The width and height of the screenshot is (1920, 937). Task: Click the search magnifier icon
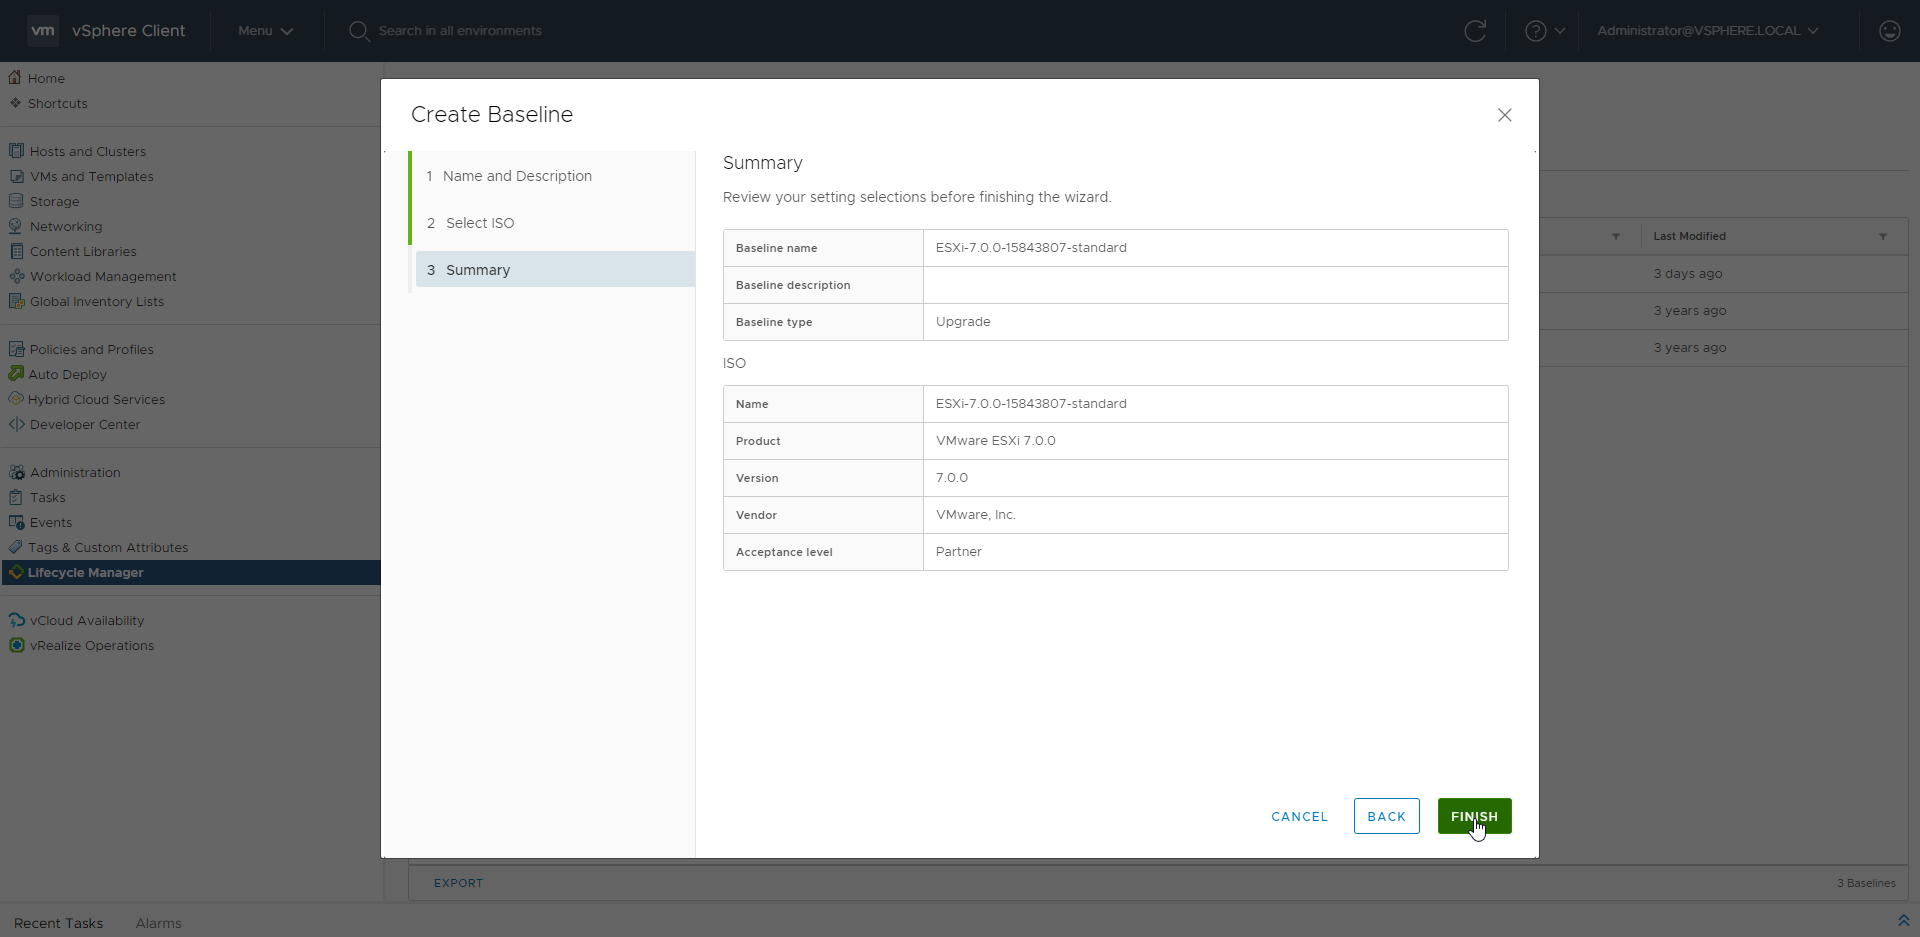[x=359, y=31]
